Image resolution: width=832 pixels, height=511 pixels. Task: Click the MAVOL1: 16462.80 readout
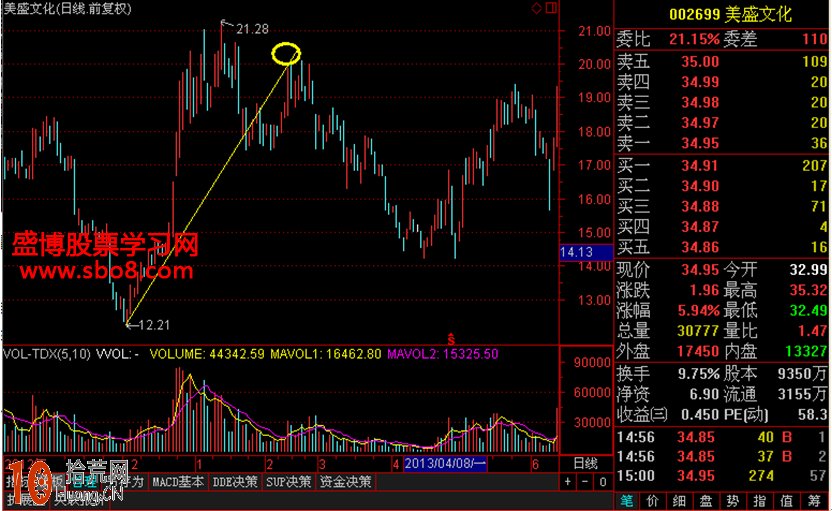tap(326, 354)
